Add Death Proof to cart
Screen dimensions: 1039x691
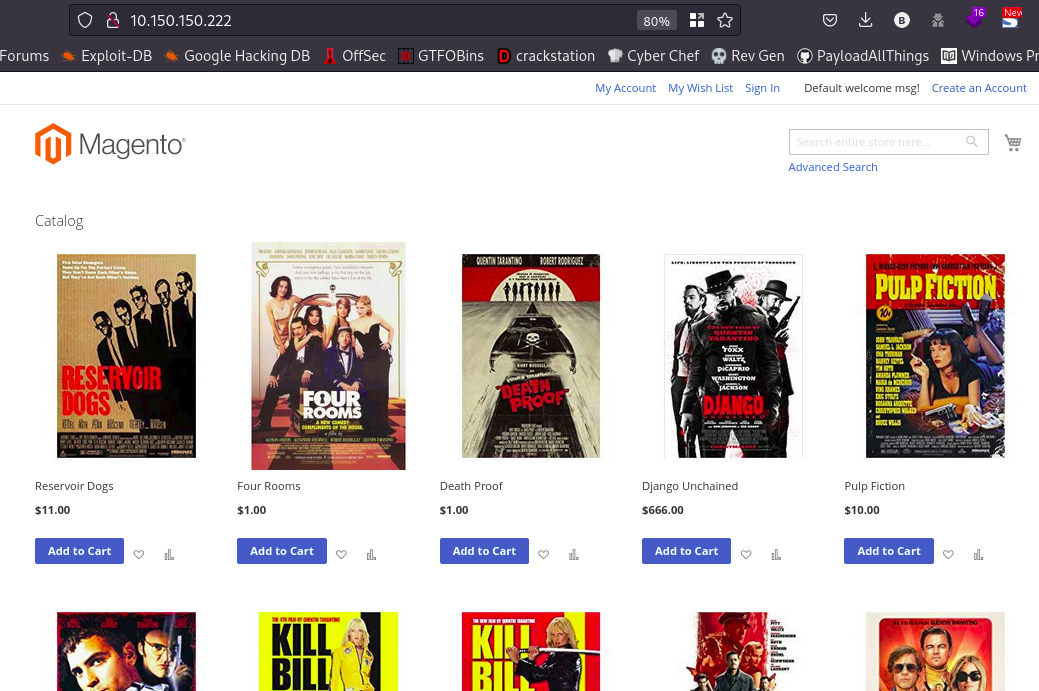[484, 551]
